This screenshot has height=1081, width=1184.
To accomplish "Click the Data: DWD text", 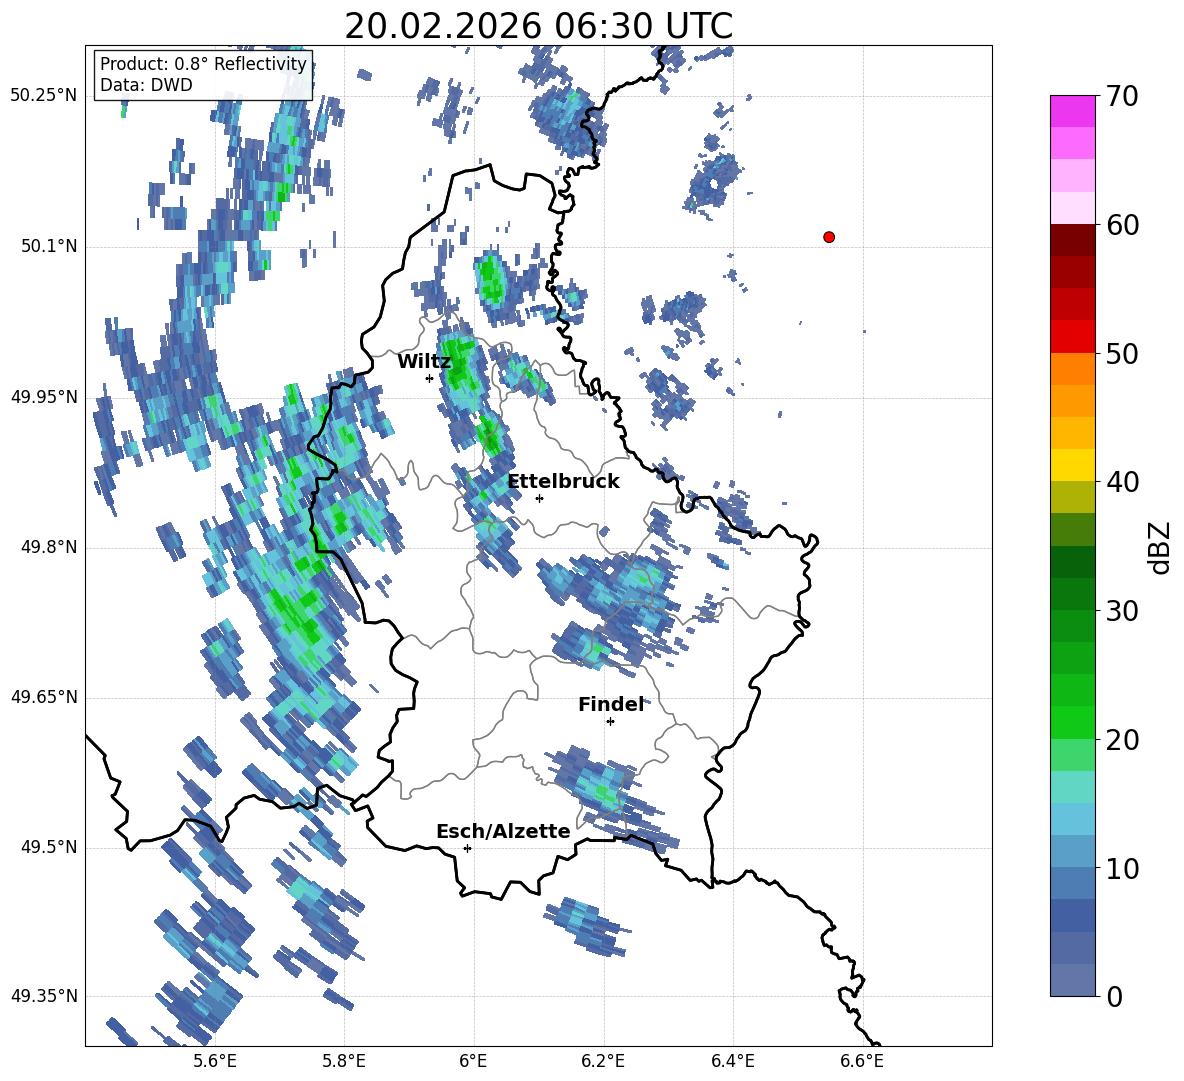I will [x=146, y=85].
